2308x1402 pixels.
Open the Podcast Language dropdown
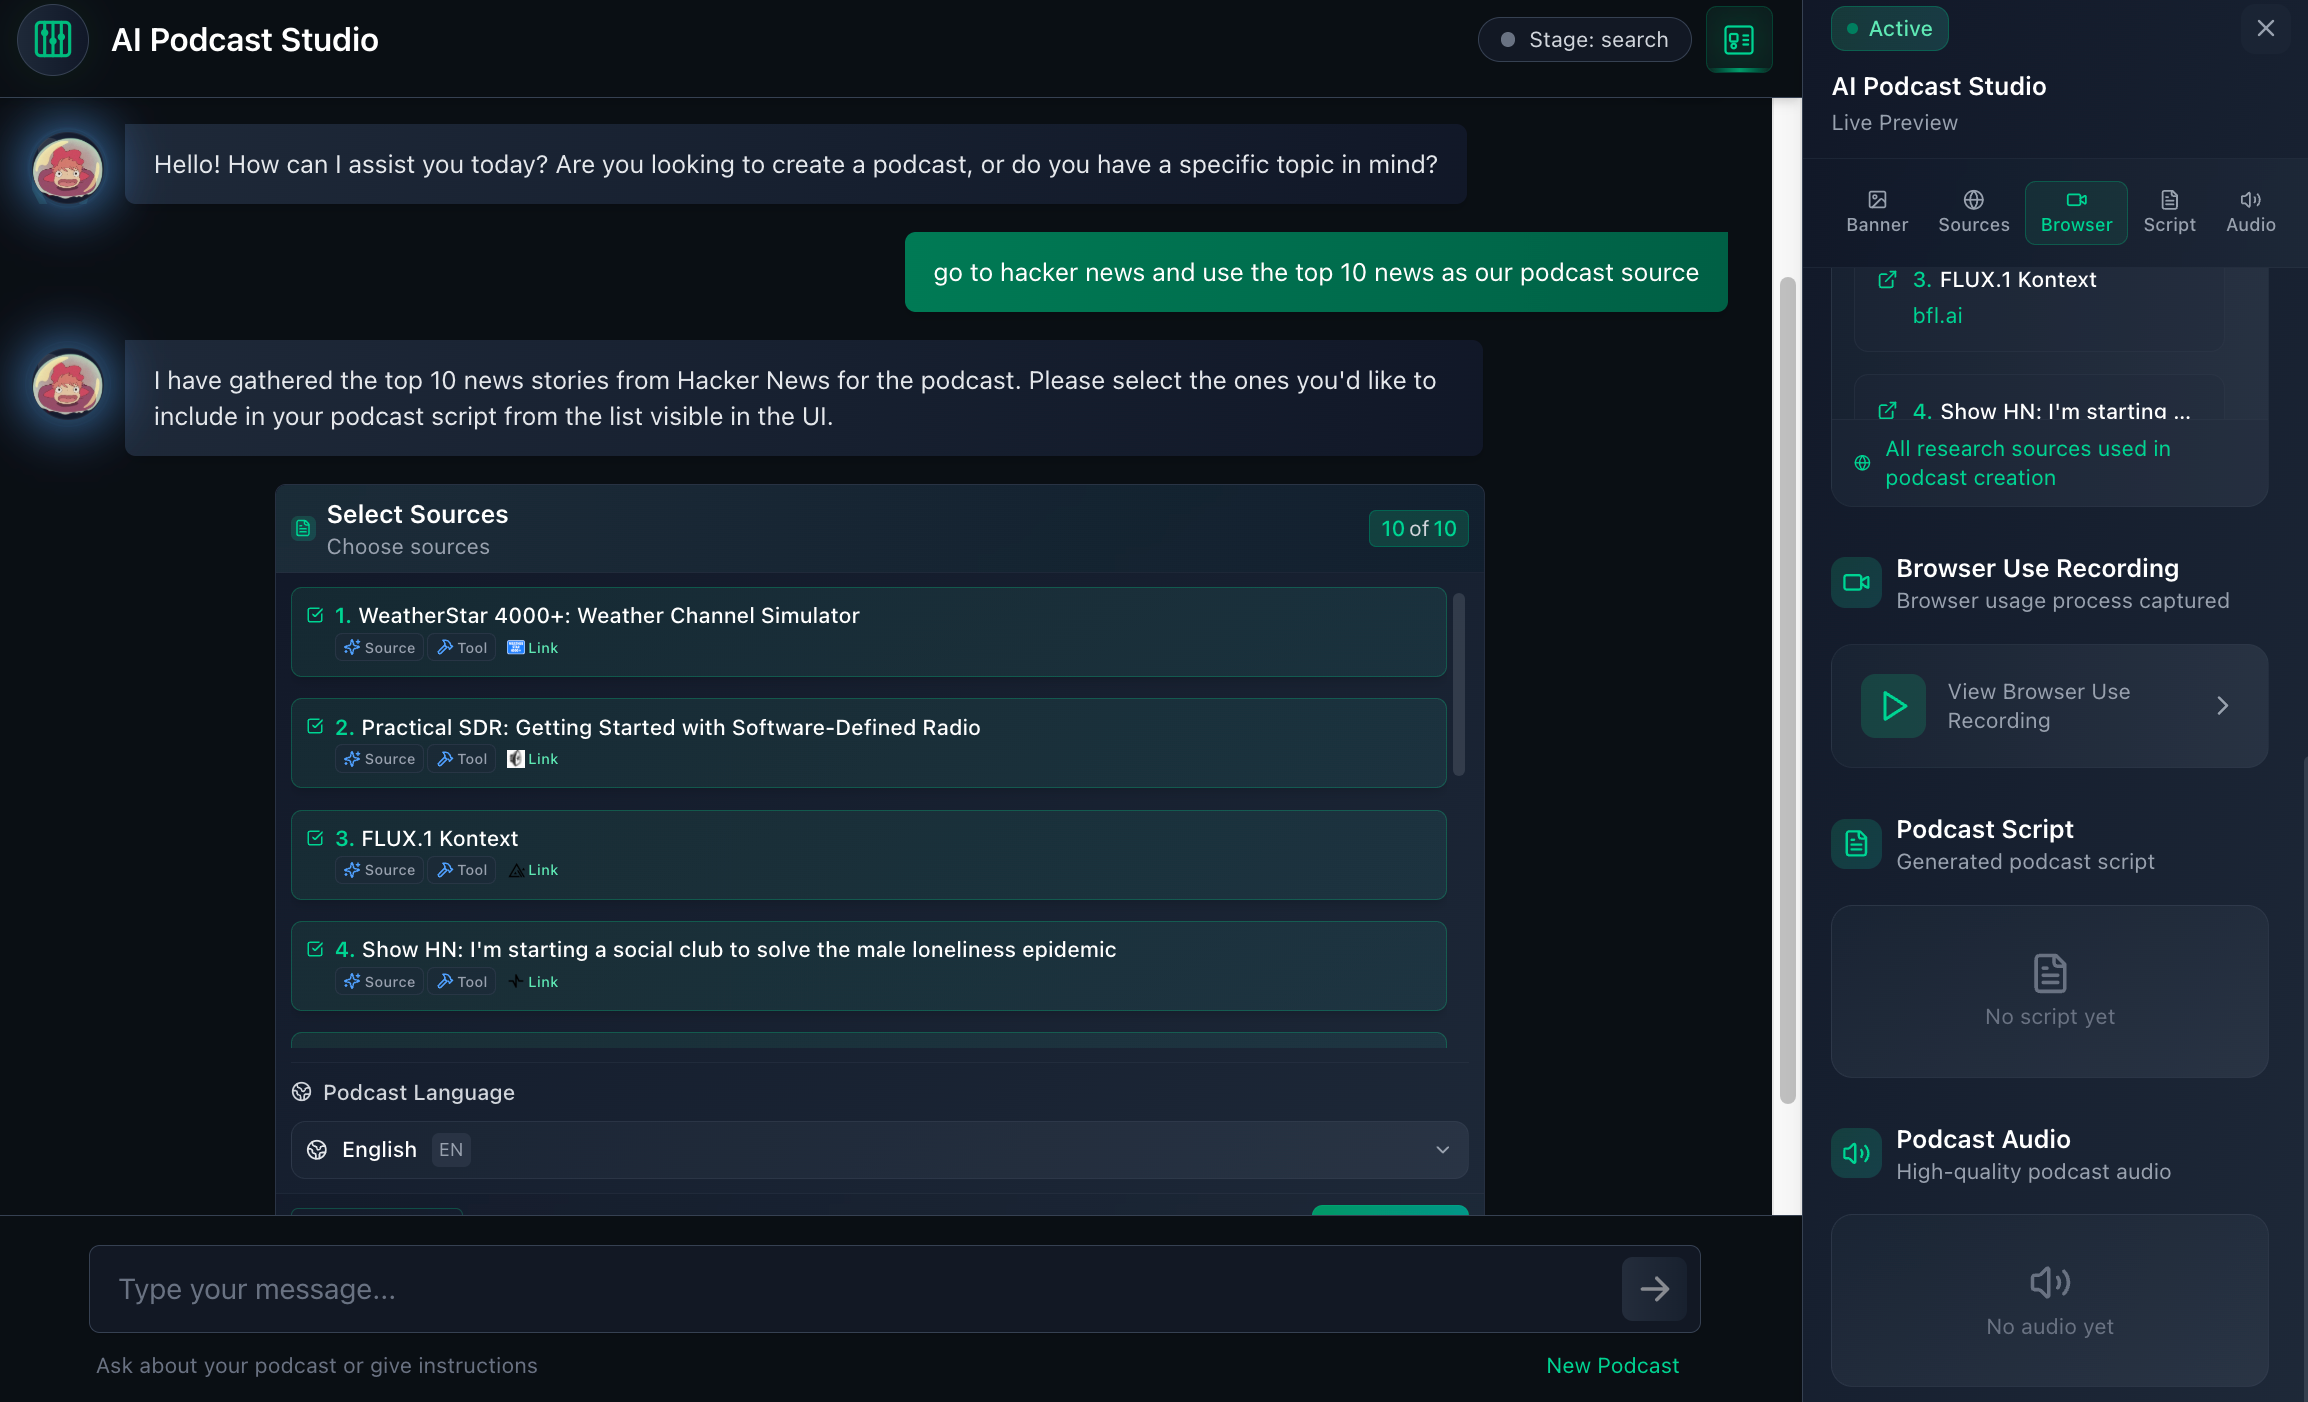pyautogui.click(x=879, y=1150)
